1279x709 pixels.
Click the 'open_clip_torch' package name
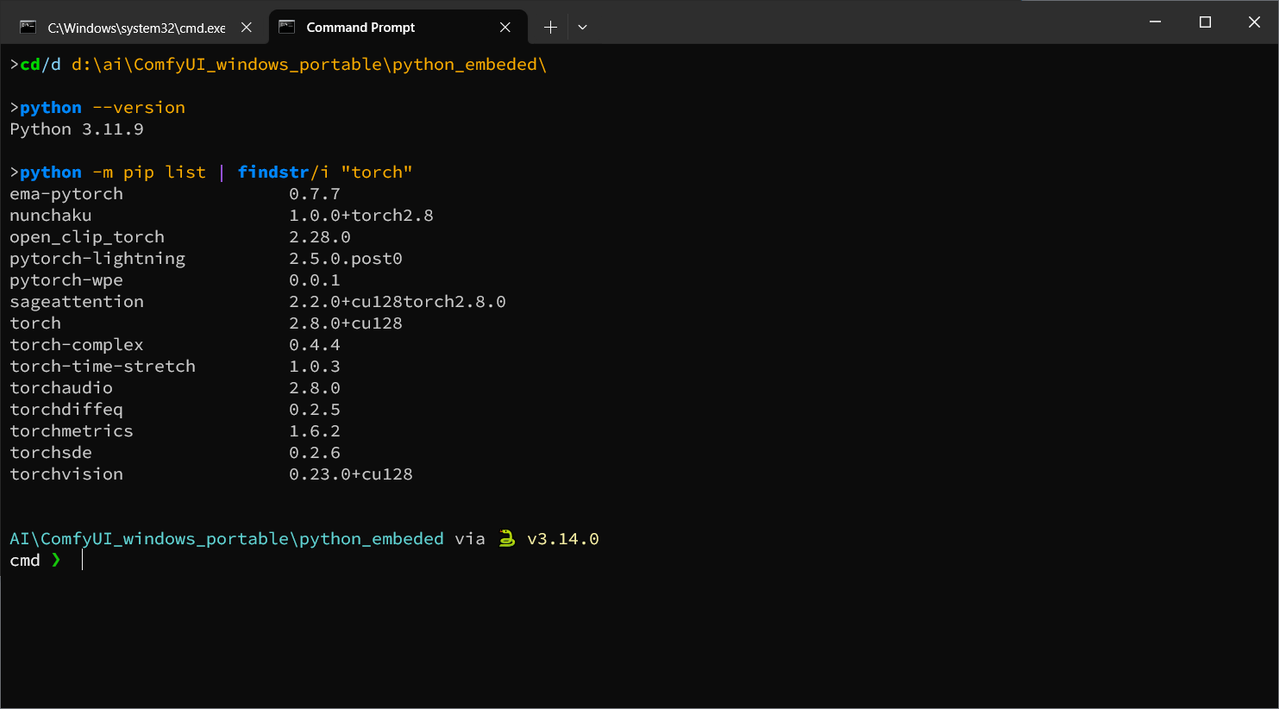click(87, 237)
